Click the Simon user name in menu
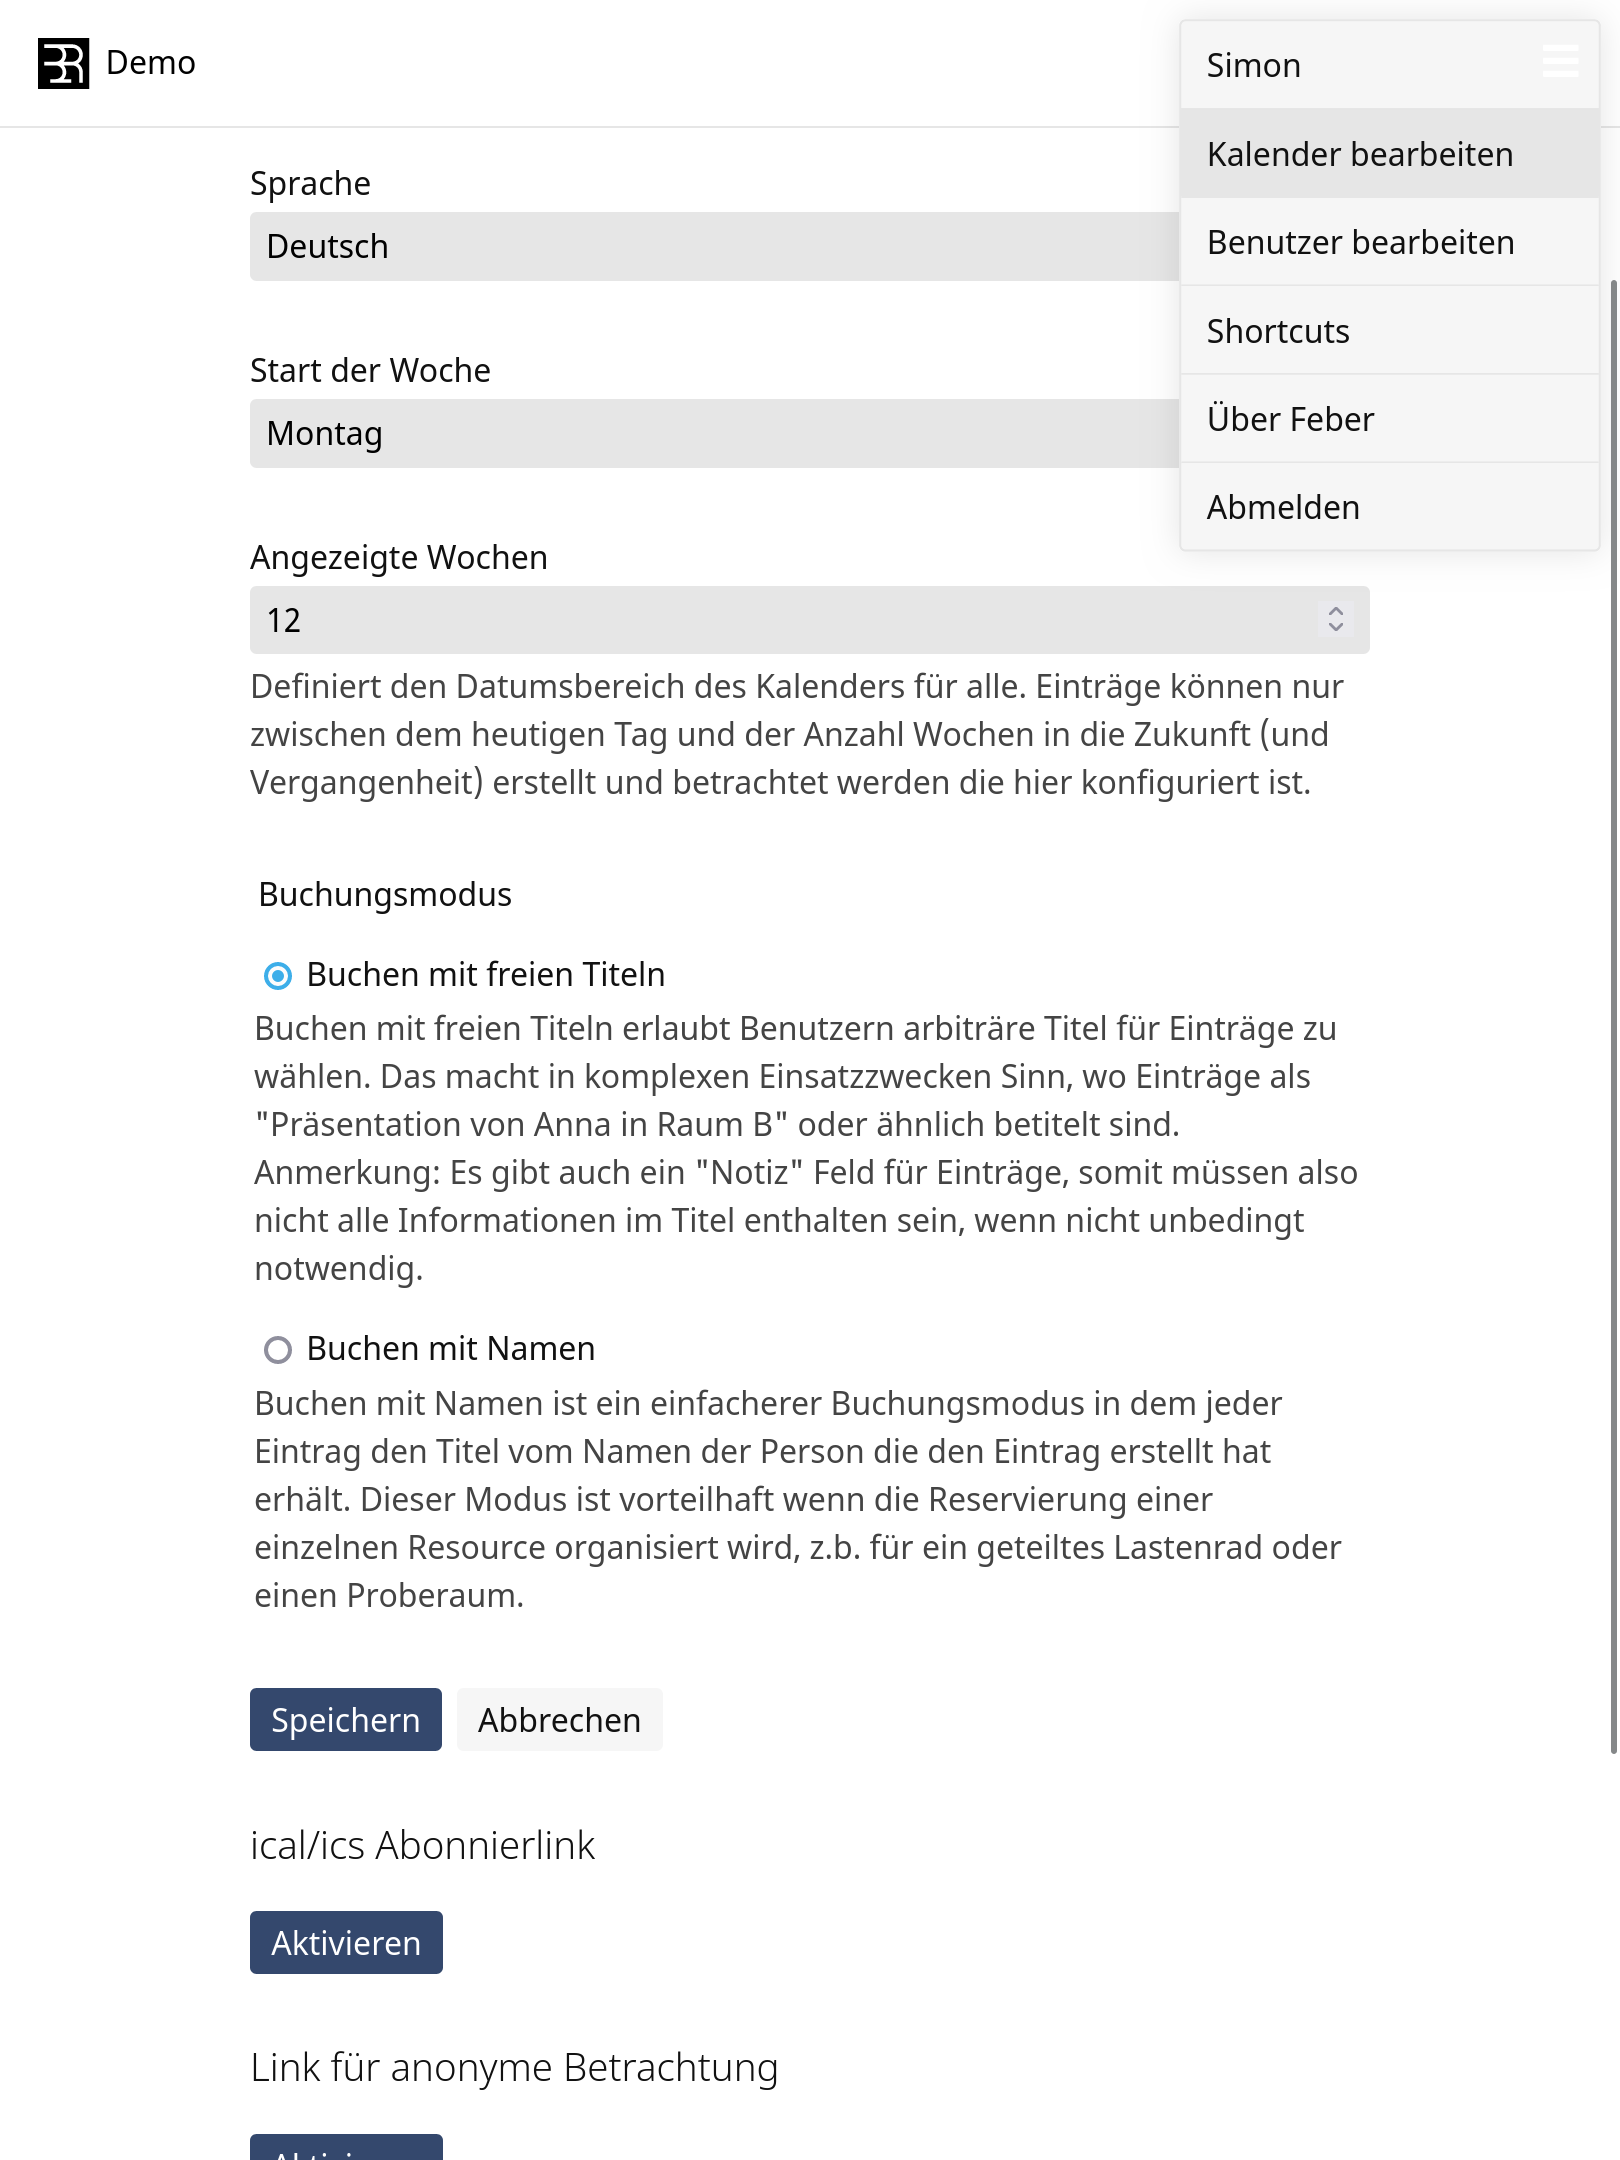 coord(1254,66)
